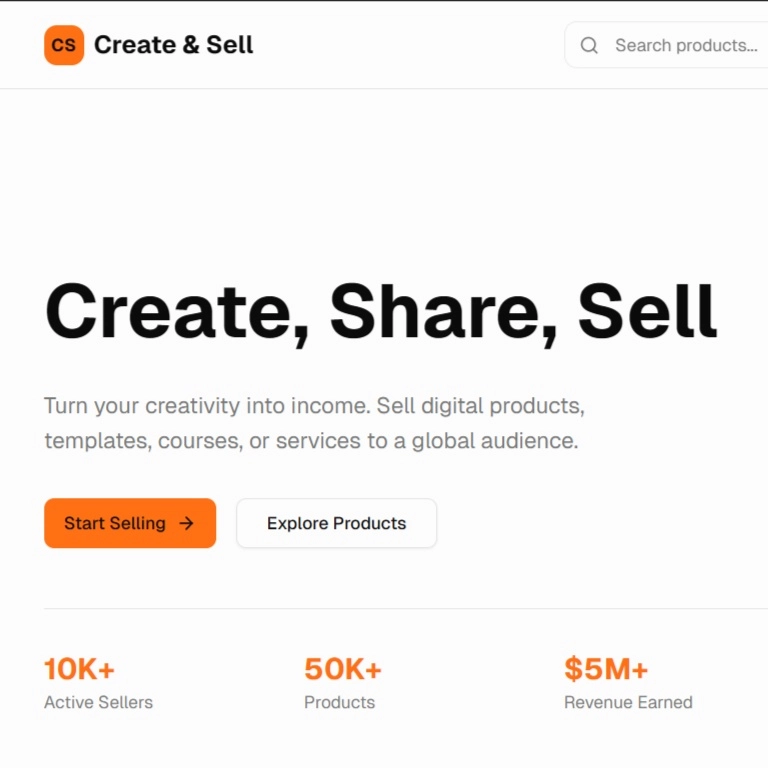Click the Products label under 50K+

pyautogui.click(x=339, y=702)
